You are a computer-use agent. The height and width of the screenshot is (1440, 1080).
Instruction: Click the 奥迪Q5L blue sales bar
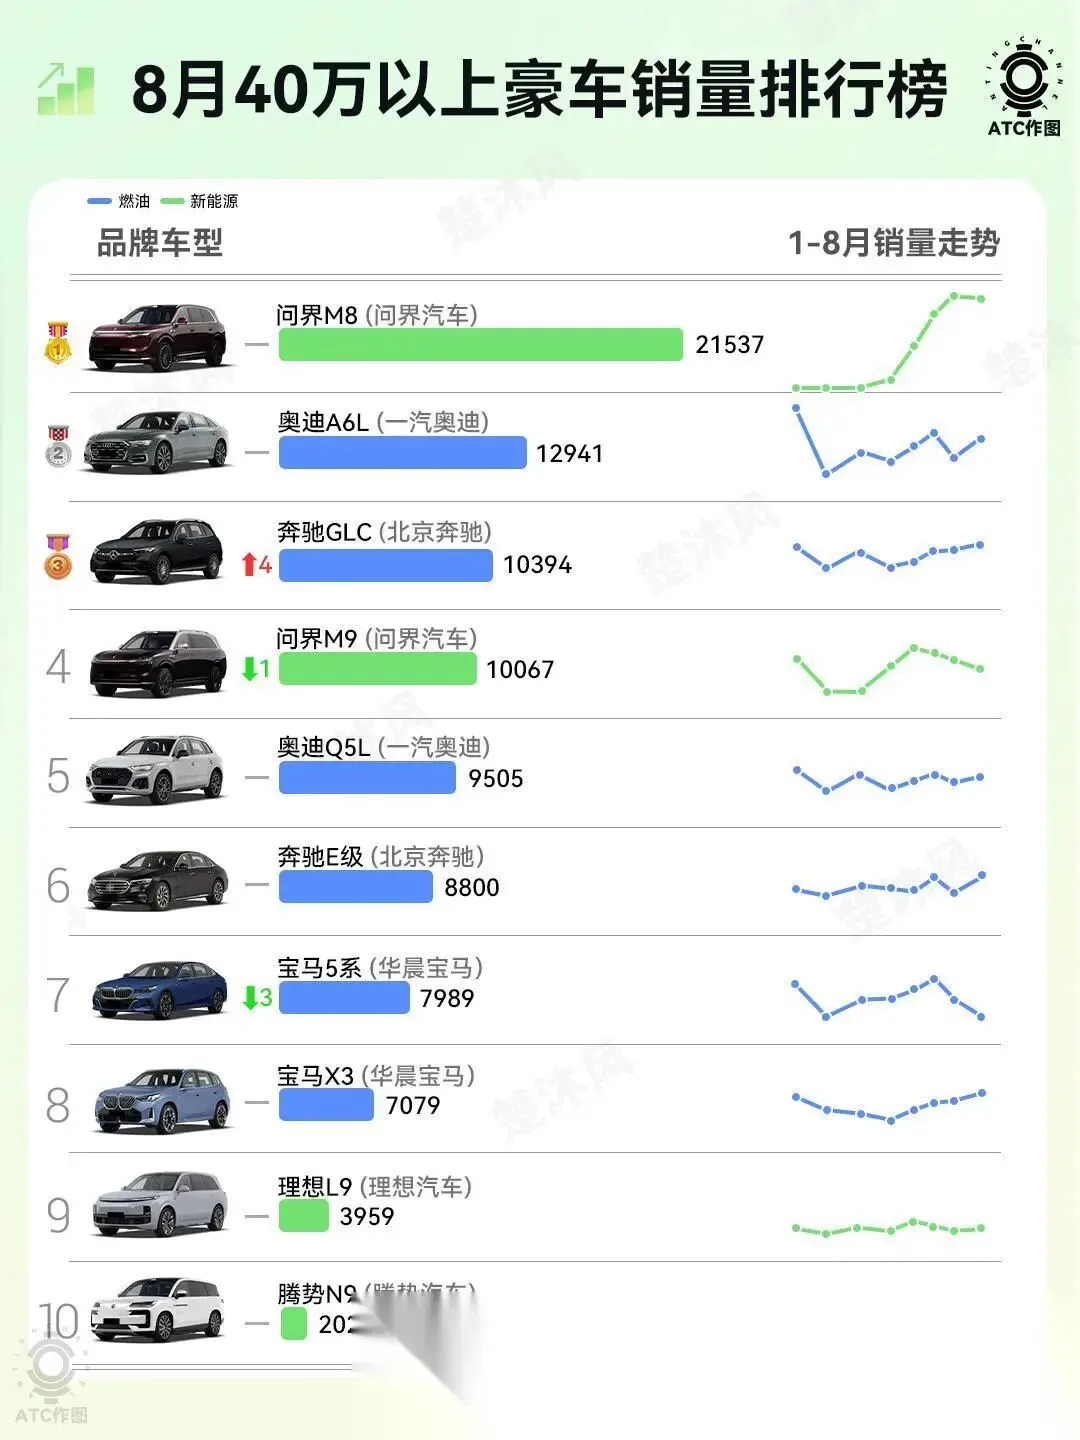point(367,778)
